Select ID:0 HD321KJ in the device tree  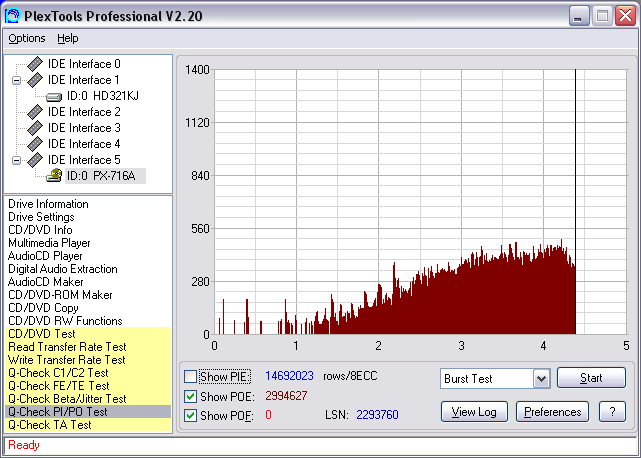coord(103,96)
